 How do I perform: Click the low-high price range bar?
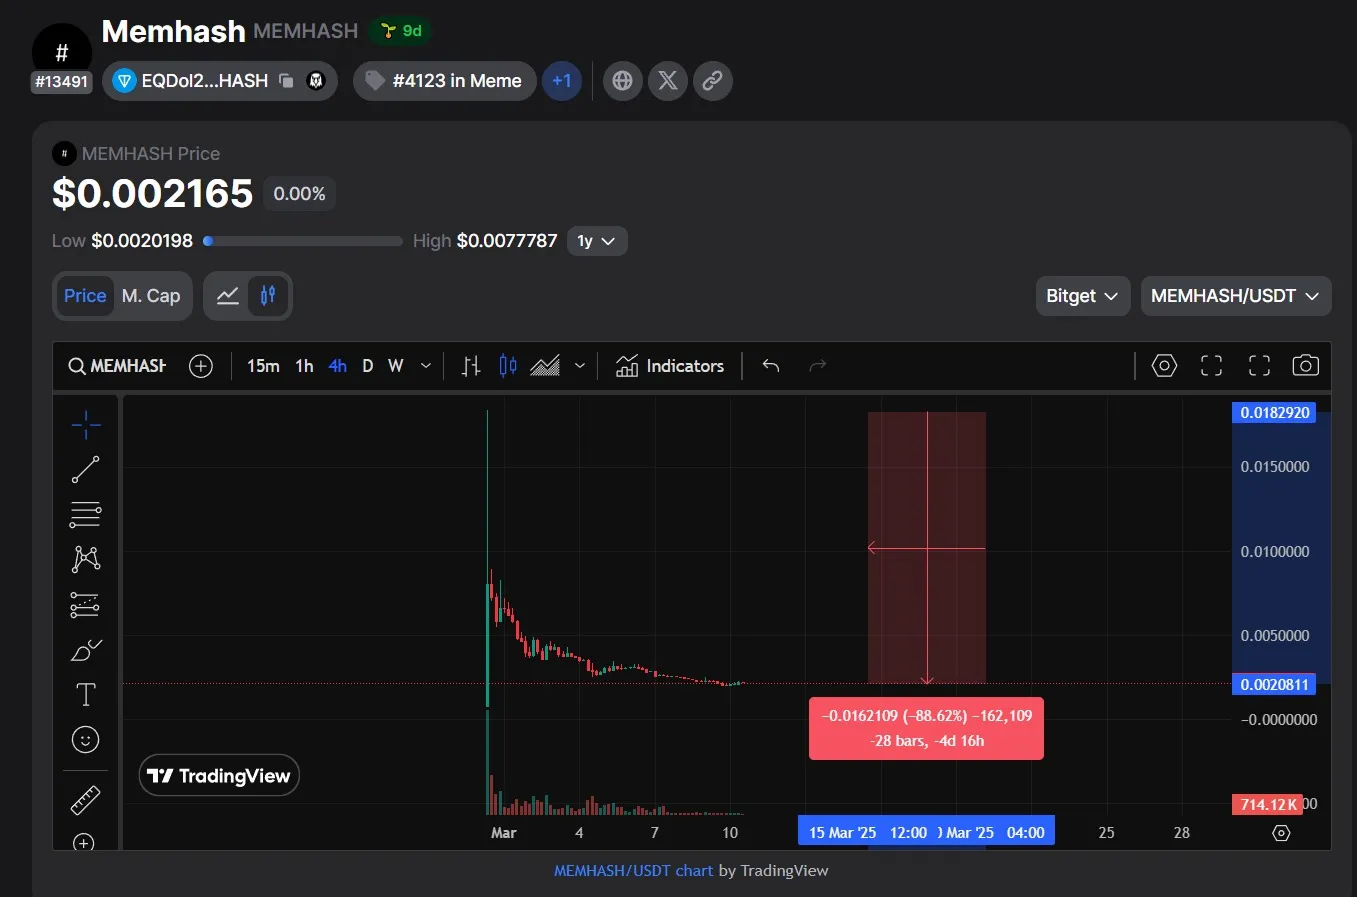pos(303,241)
